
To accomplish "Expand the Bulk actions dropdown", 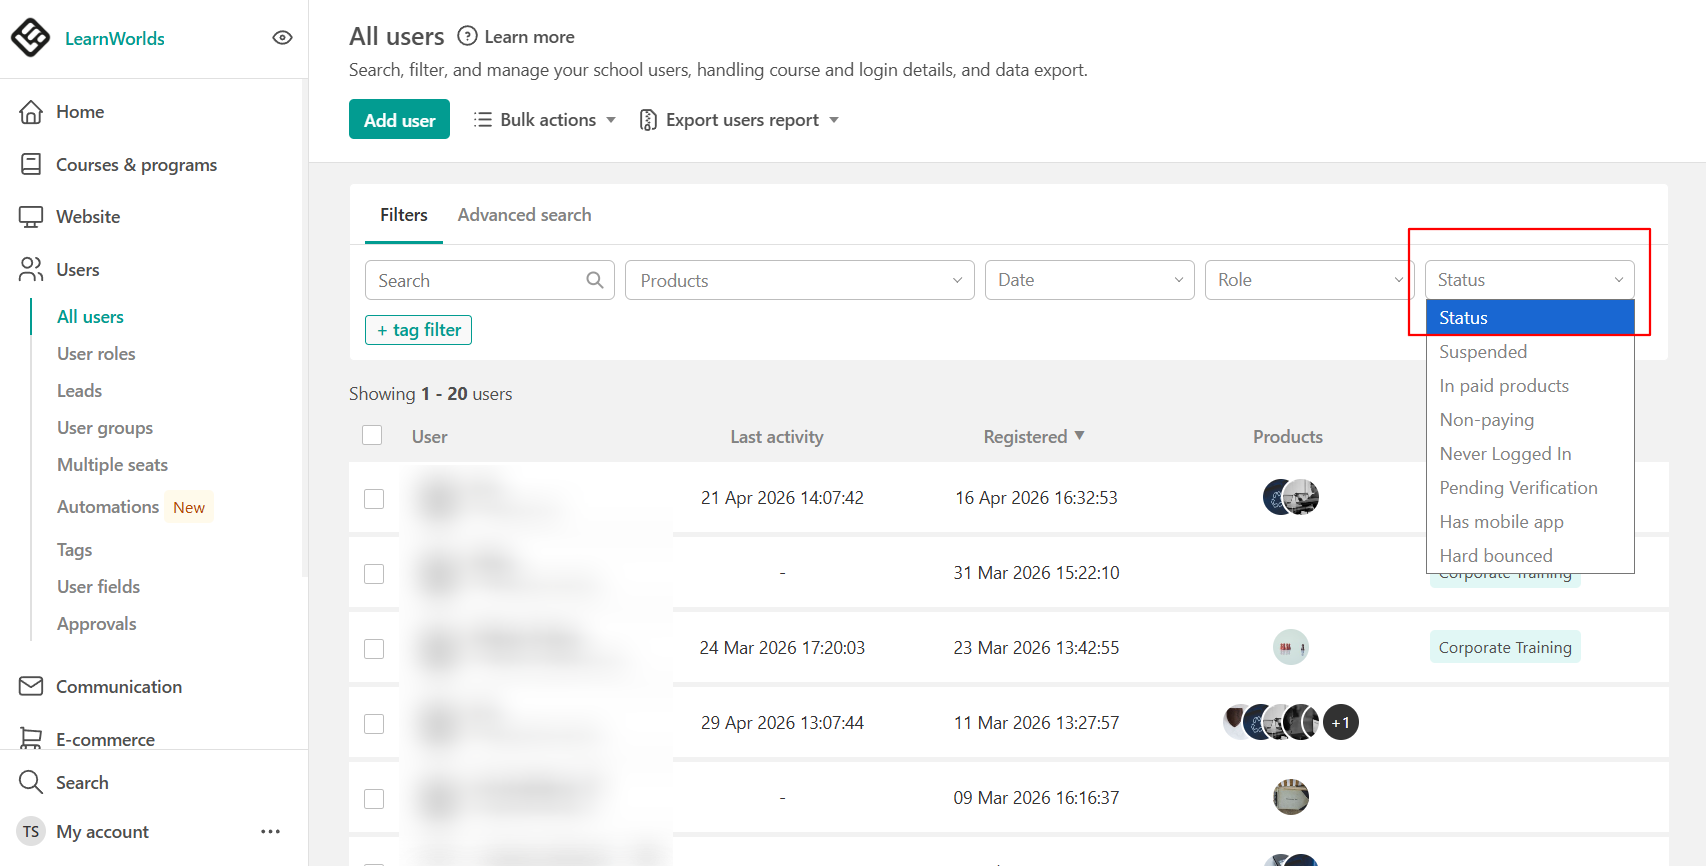I will [545, 120].
